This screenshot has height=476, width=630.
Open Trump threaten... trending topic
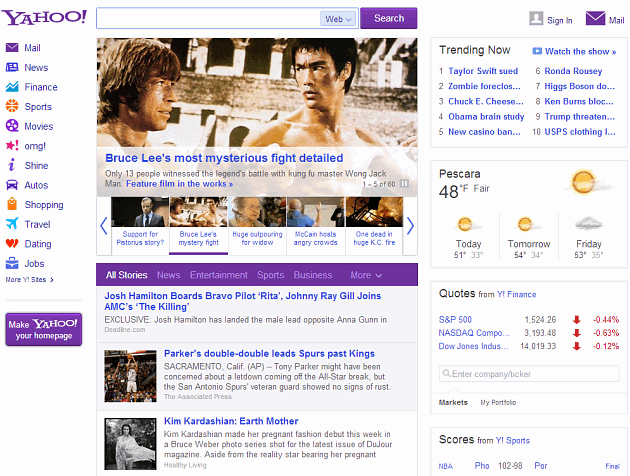[579, 116]
